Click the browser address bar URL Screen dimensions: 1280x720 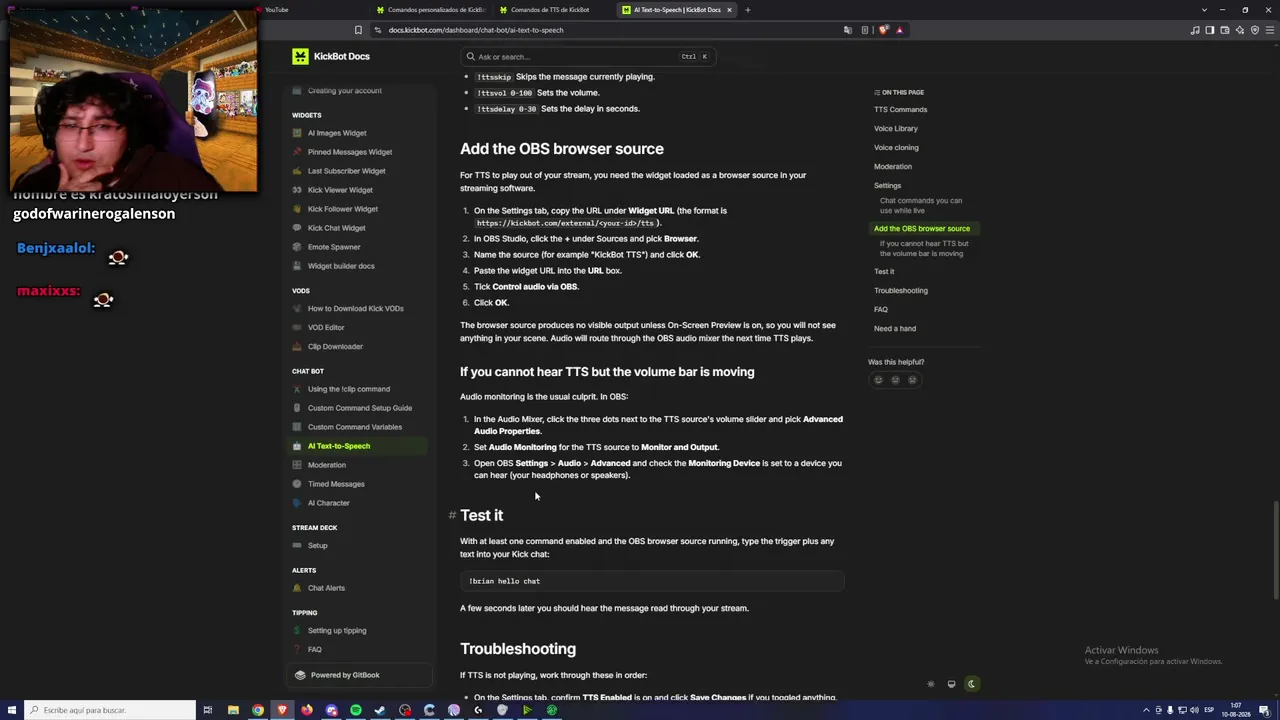coord(476,30)
